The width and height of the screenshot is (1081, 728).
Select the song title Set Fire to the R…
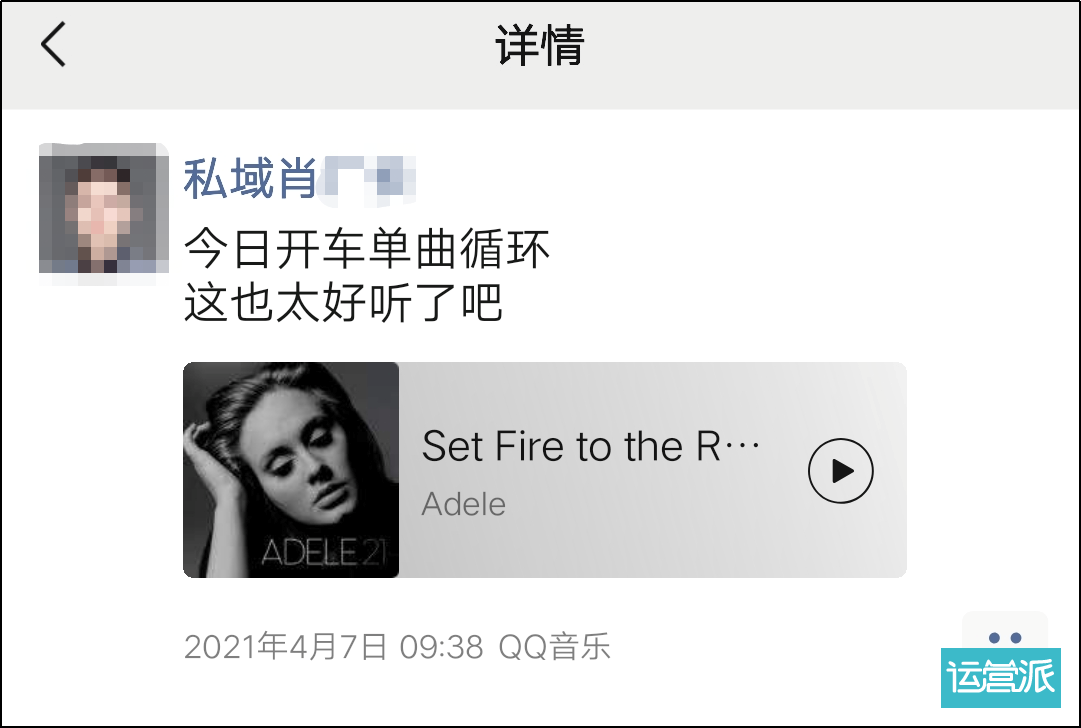(x=590, y=446)
